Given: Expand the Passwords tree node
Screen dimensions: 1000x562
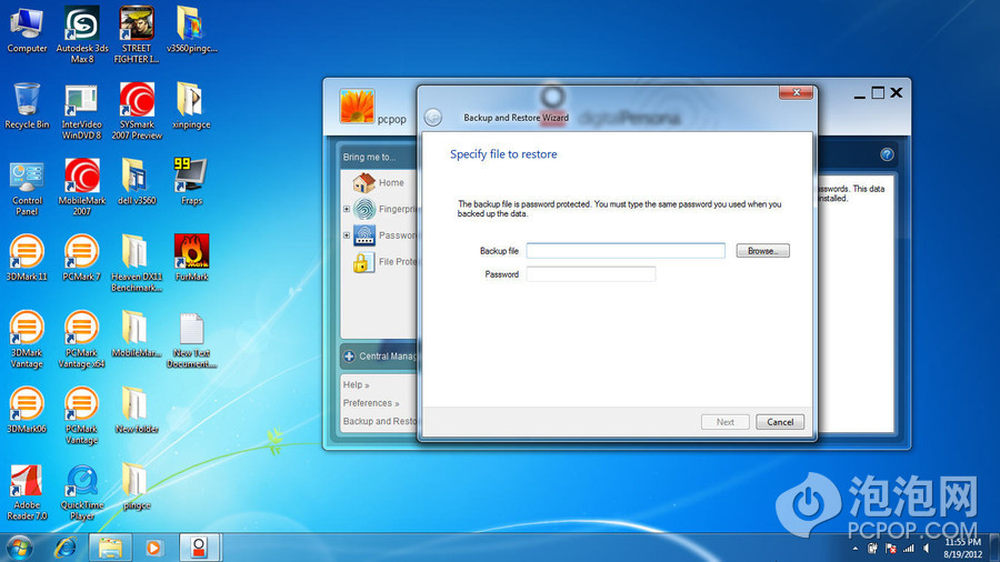Looking at the screenshot, I should pyautogui.click(x=346, y=235).
